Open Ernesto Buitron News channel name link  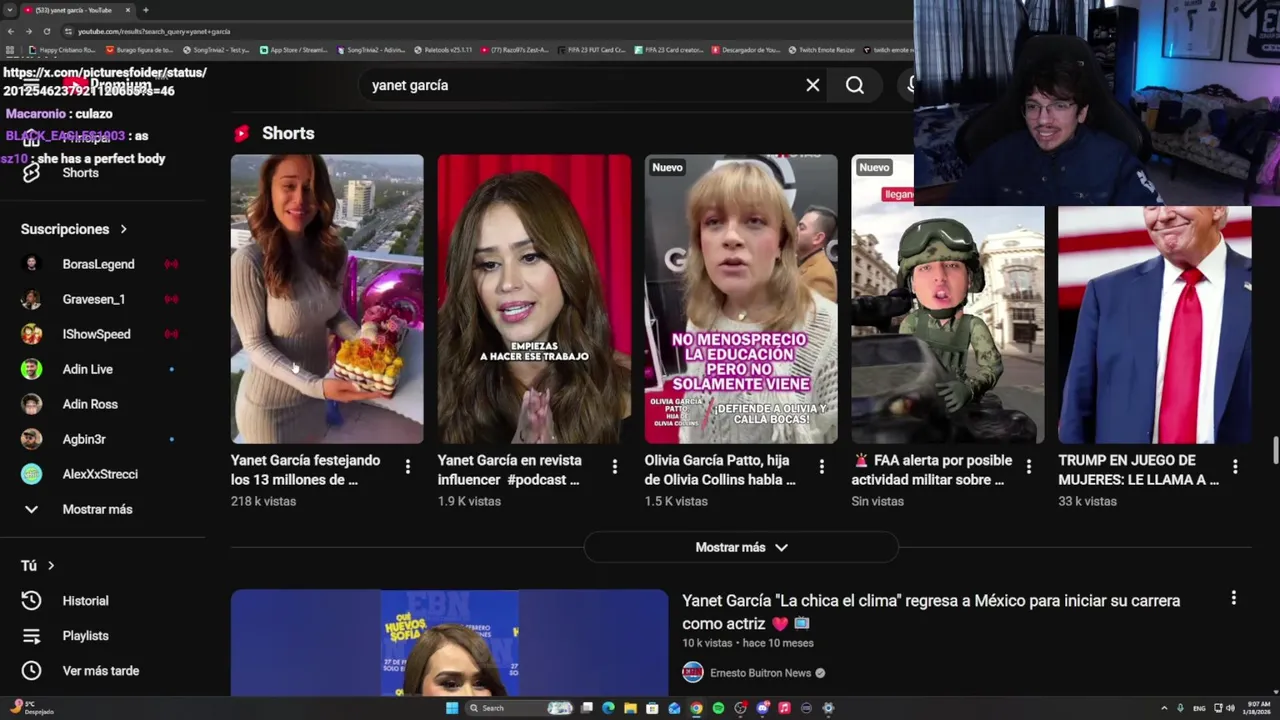760,673
